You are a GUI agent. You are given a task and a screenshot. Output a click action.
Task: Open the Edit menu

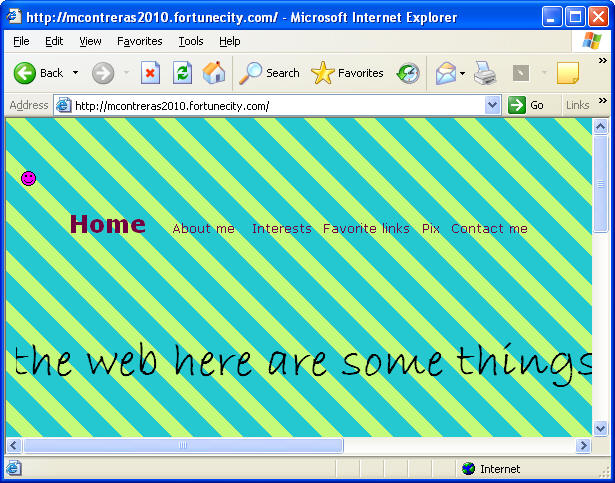click(x=54, y=41)
